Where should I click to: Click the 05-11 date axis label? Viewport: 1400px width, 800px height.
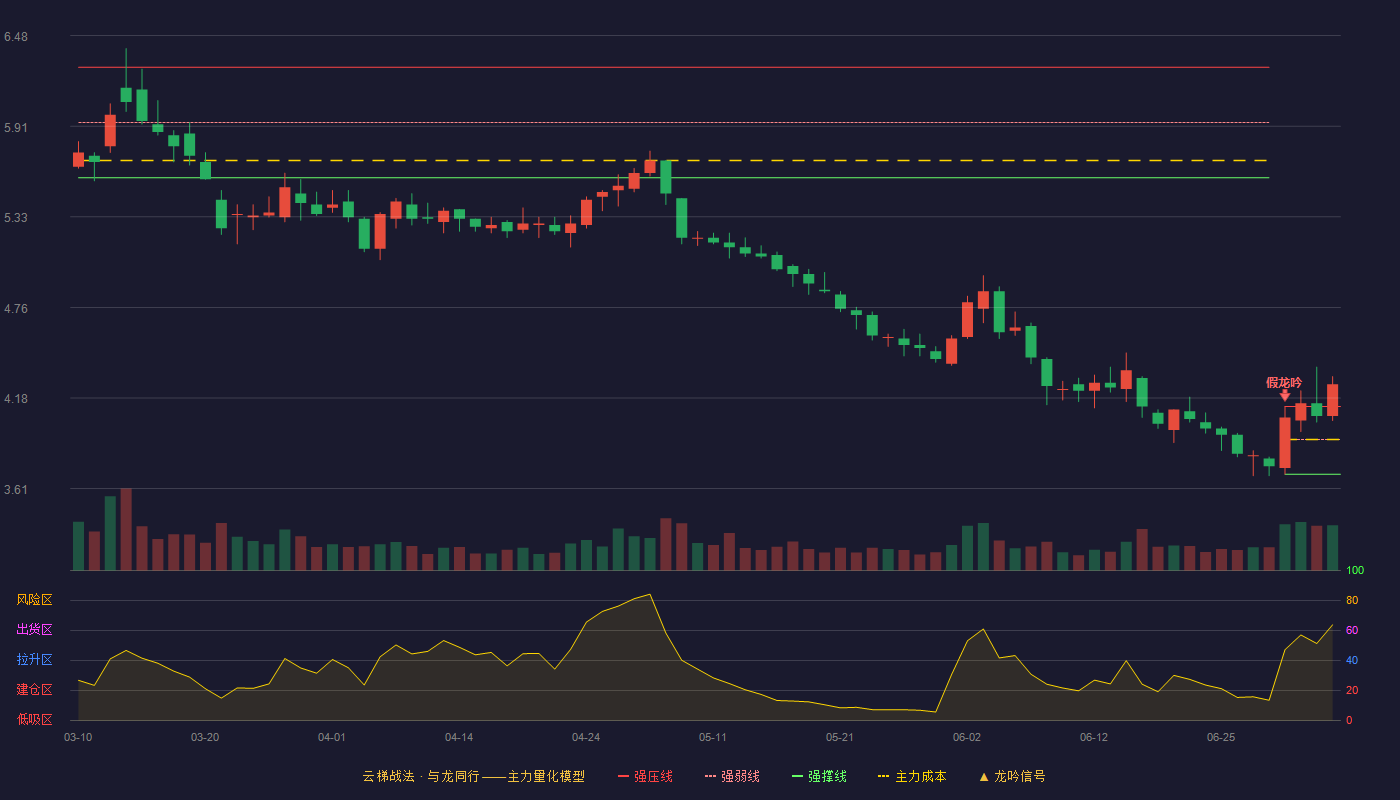coord(713,737)
